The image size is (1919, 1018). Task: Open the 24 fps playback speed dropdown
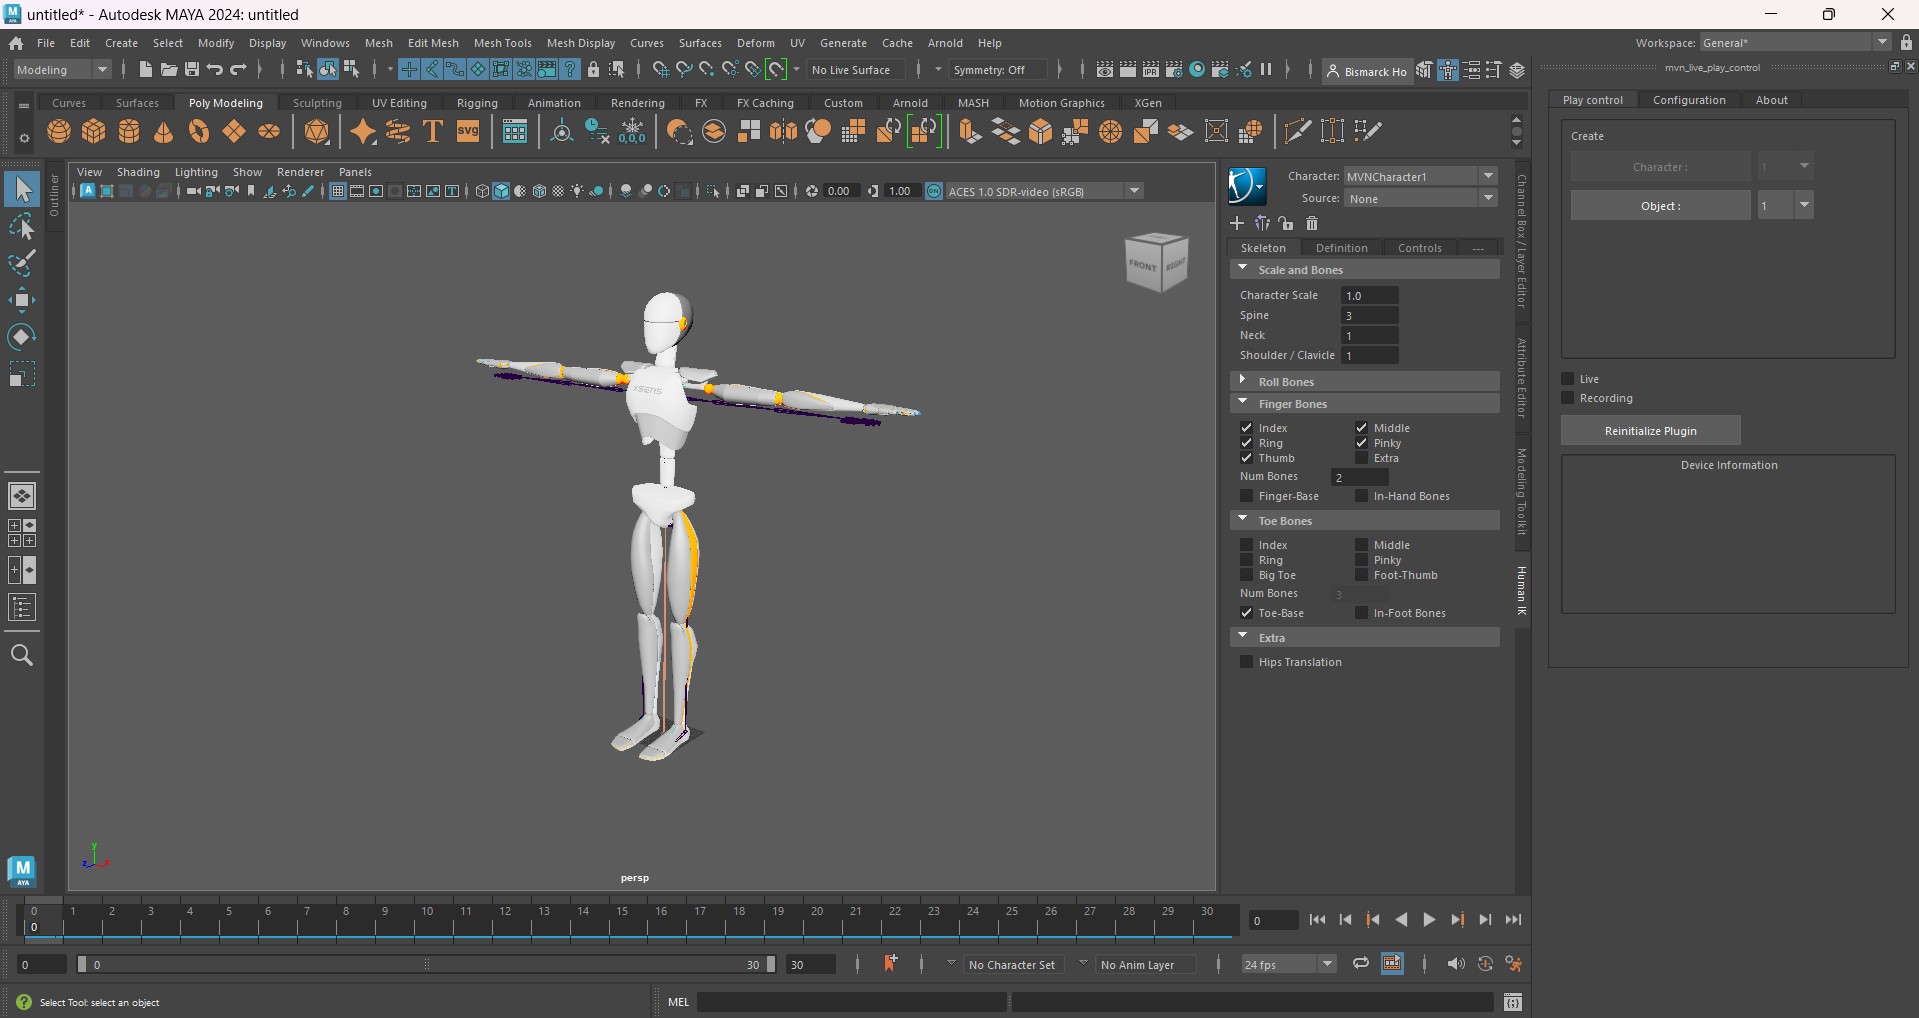pyautogui.click(x=1288, y=965)
